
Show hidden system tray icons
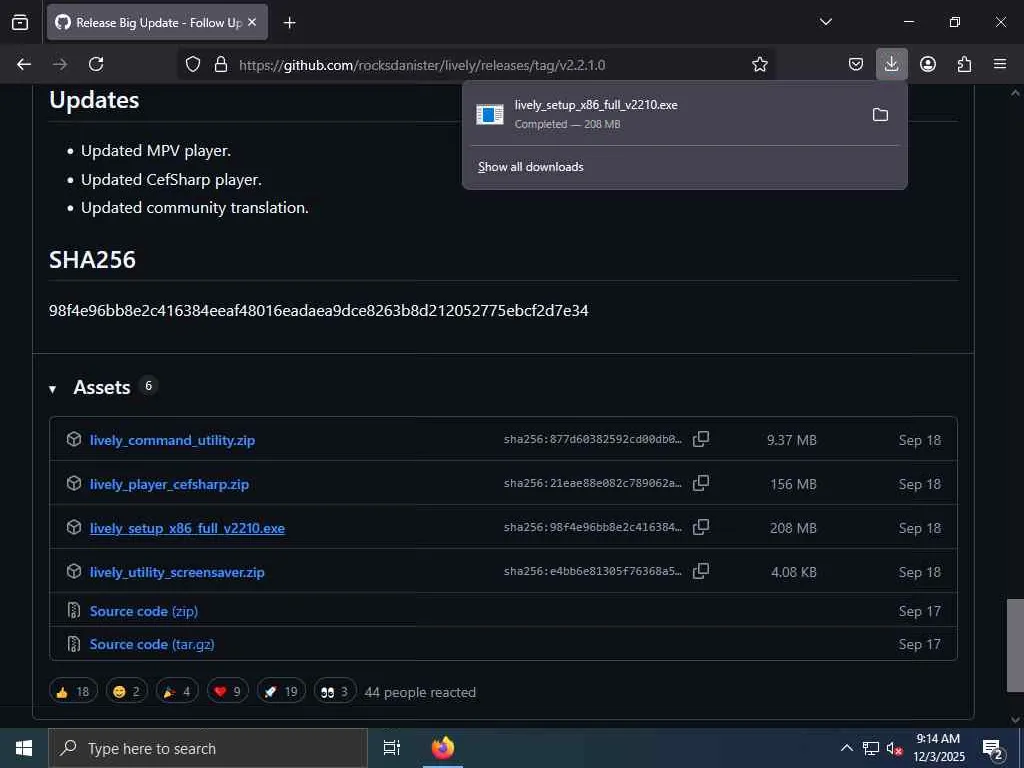pos(846,748)
